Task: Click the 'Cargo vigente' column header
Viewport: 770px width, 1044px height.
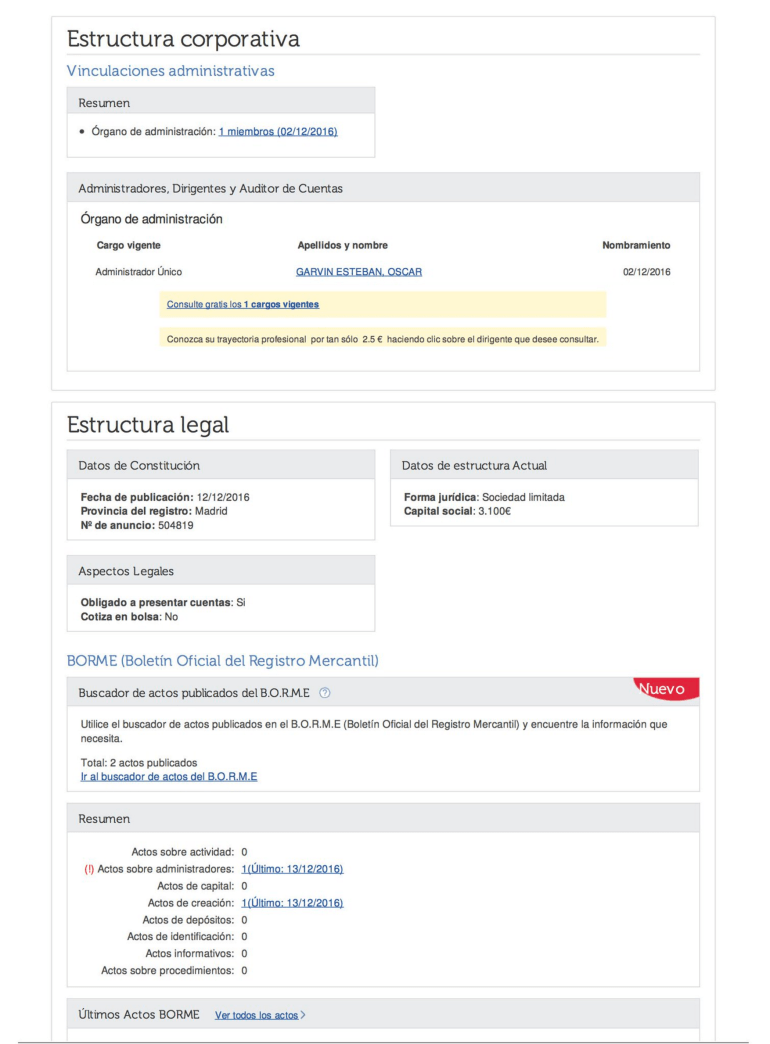Action: 128,245
